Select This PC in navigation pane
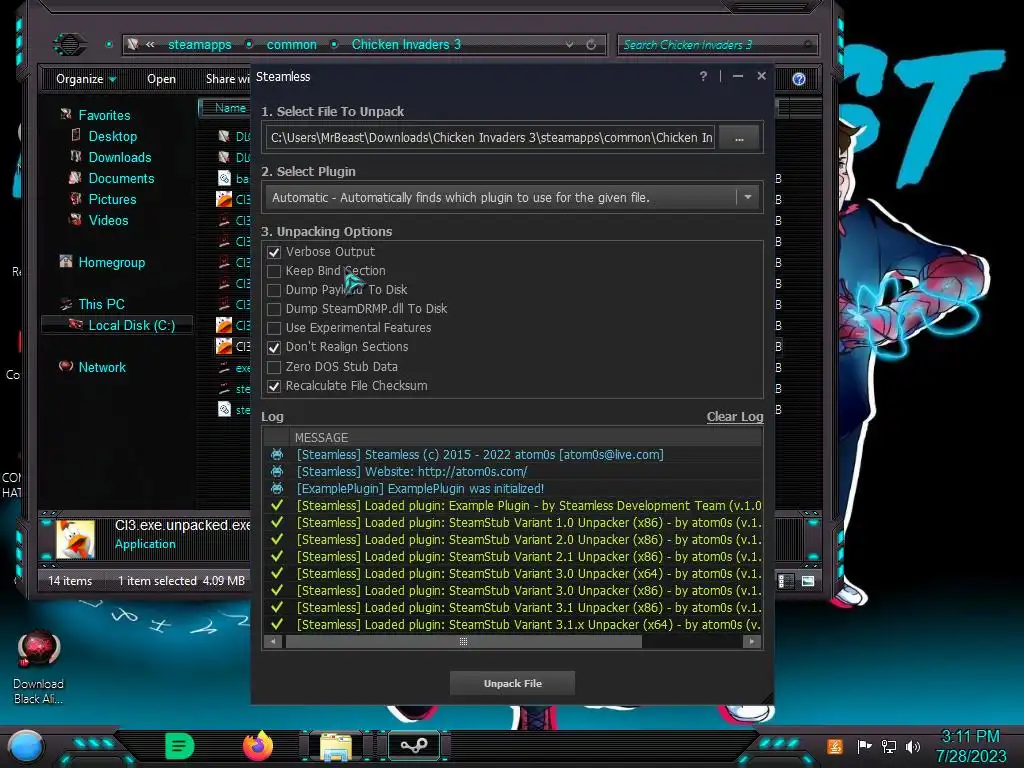1024x768 pixels. point(101,304)
